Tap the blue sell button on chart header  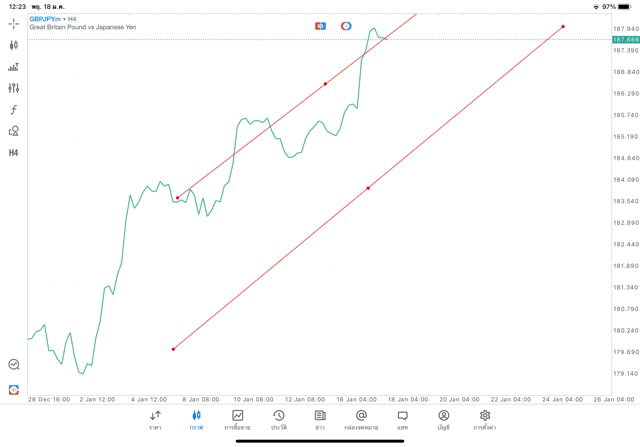(x=320, y=25)
